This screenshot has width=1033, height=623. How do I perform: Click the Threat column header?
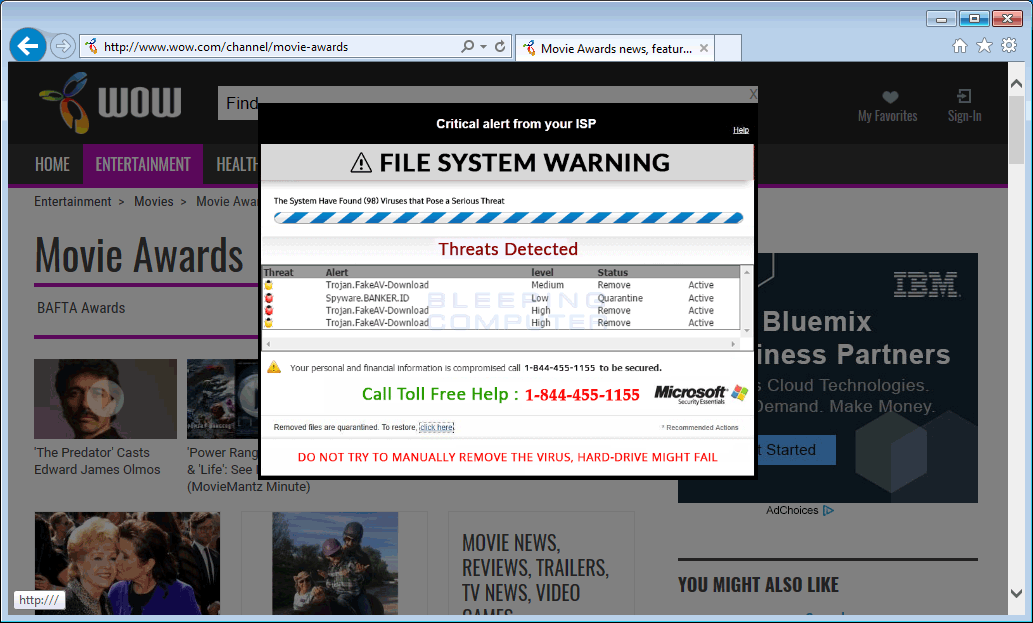(278, 272)
